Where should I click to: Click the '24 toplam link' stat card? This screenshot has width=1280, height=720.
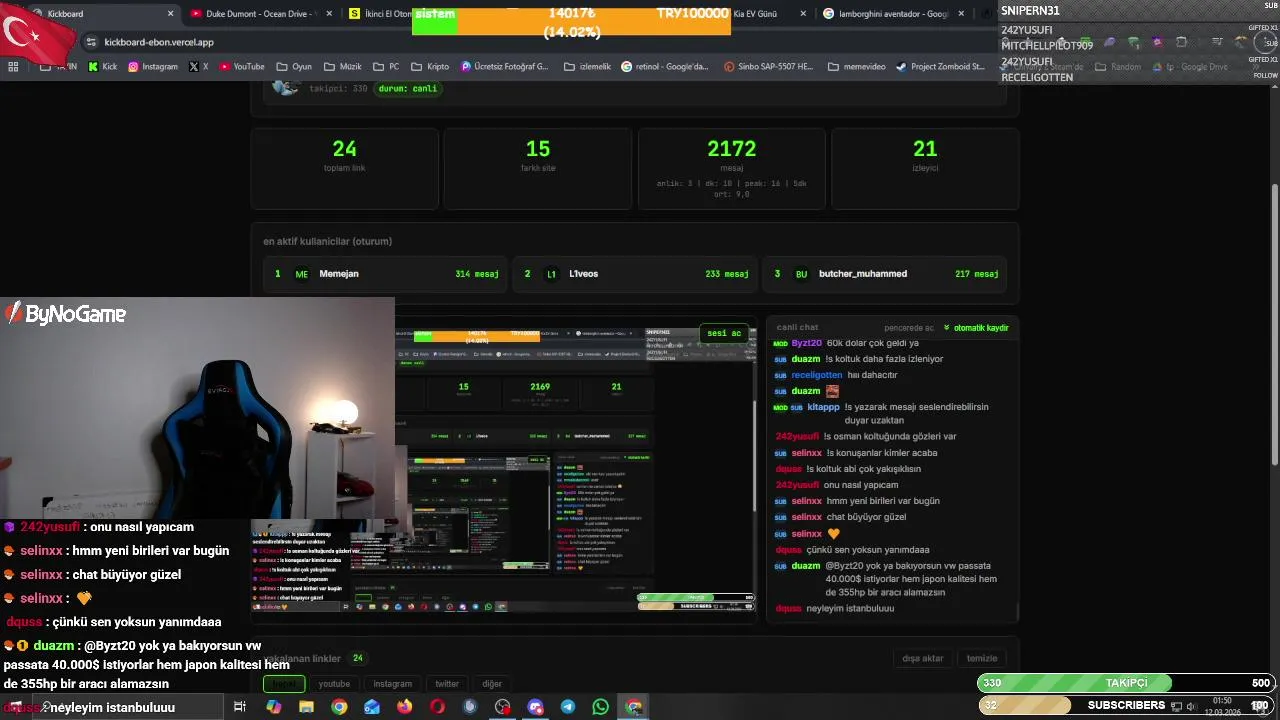[344, 169]
